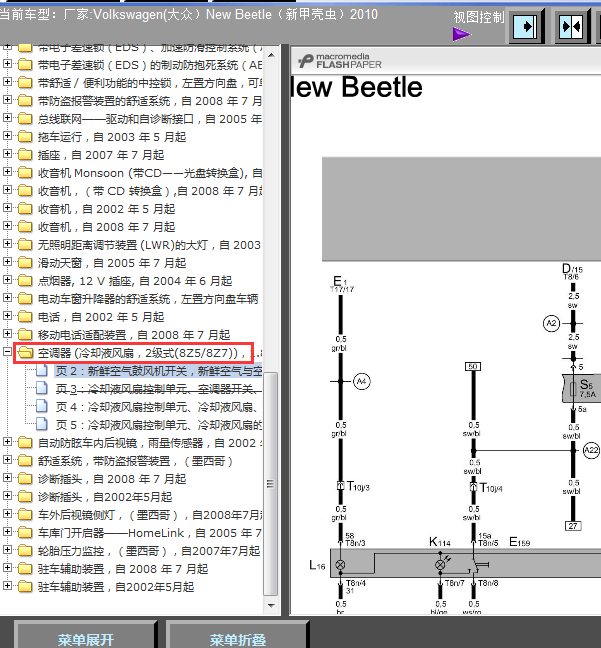This screenshot has width=601, height=648.
Task: Click the 菜单展开 button
Action: 86,636
